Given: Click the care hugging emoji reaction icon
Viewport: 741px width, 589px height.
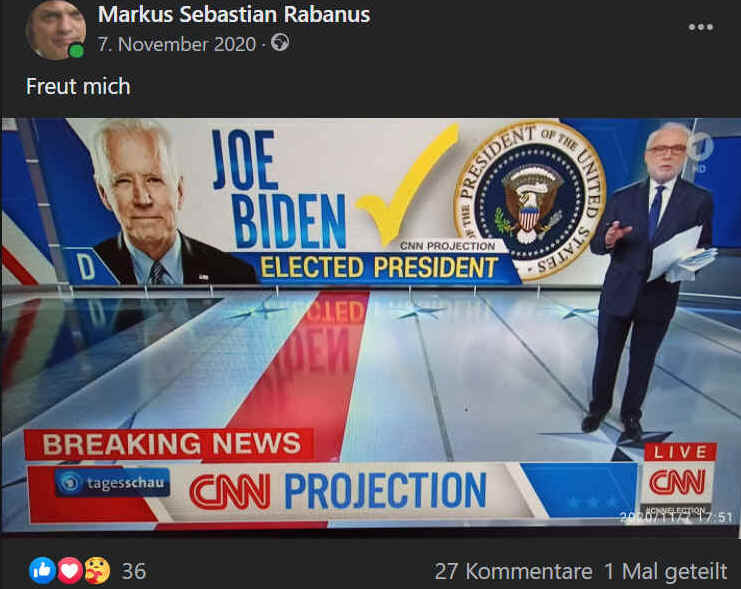Looking at the screenshot, I should click(x=97, y=571).
